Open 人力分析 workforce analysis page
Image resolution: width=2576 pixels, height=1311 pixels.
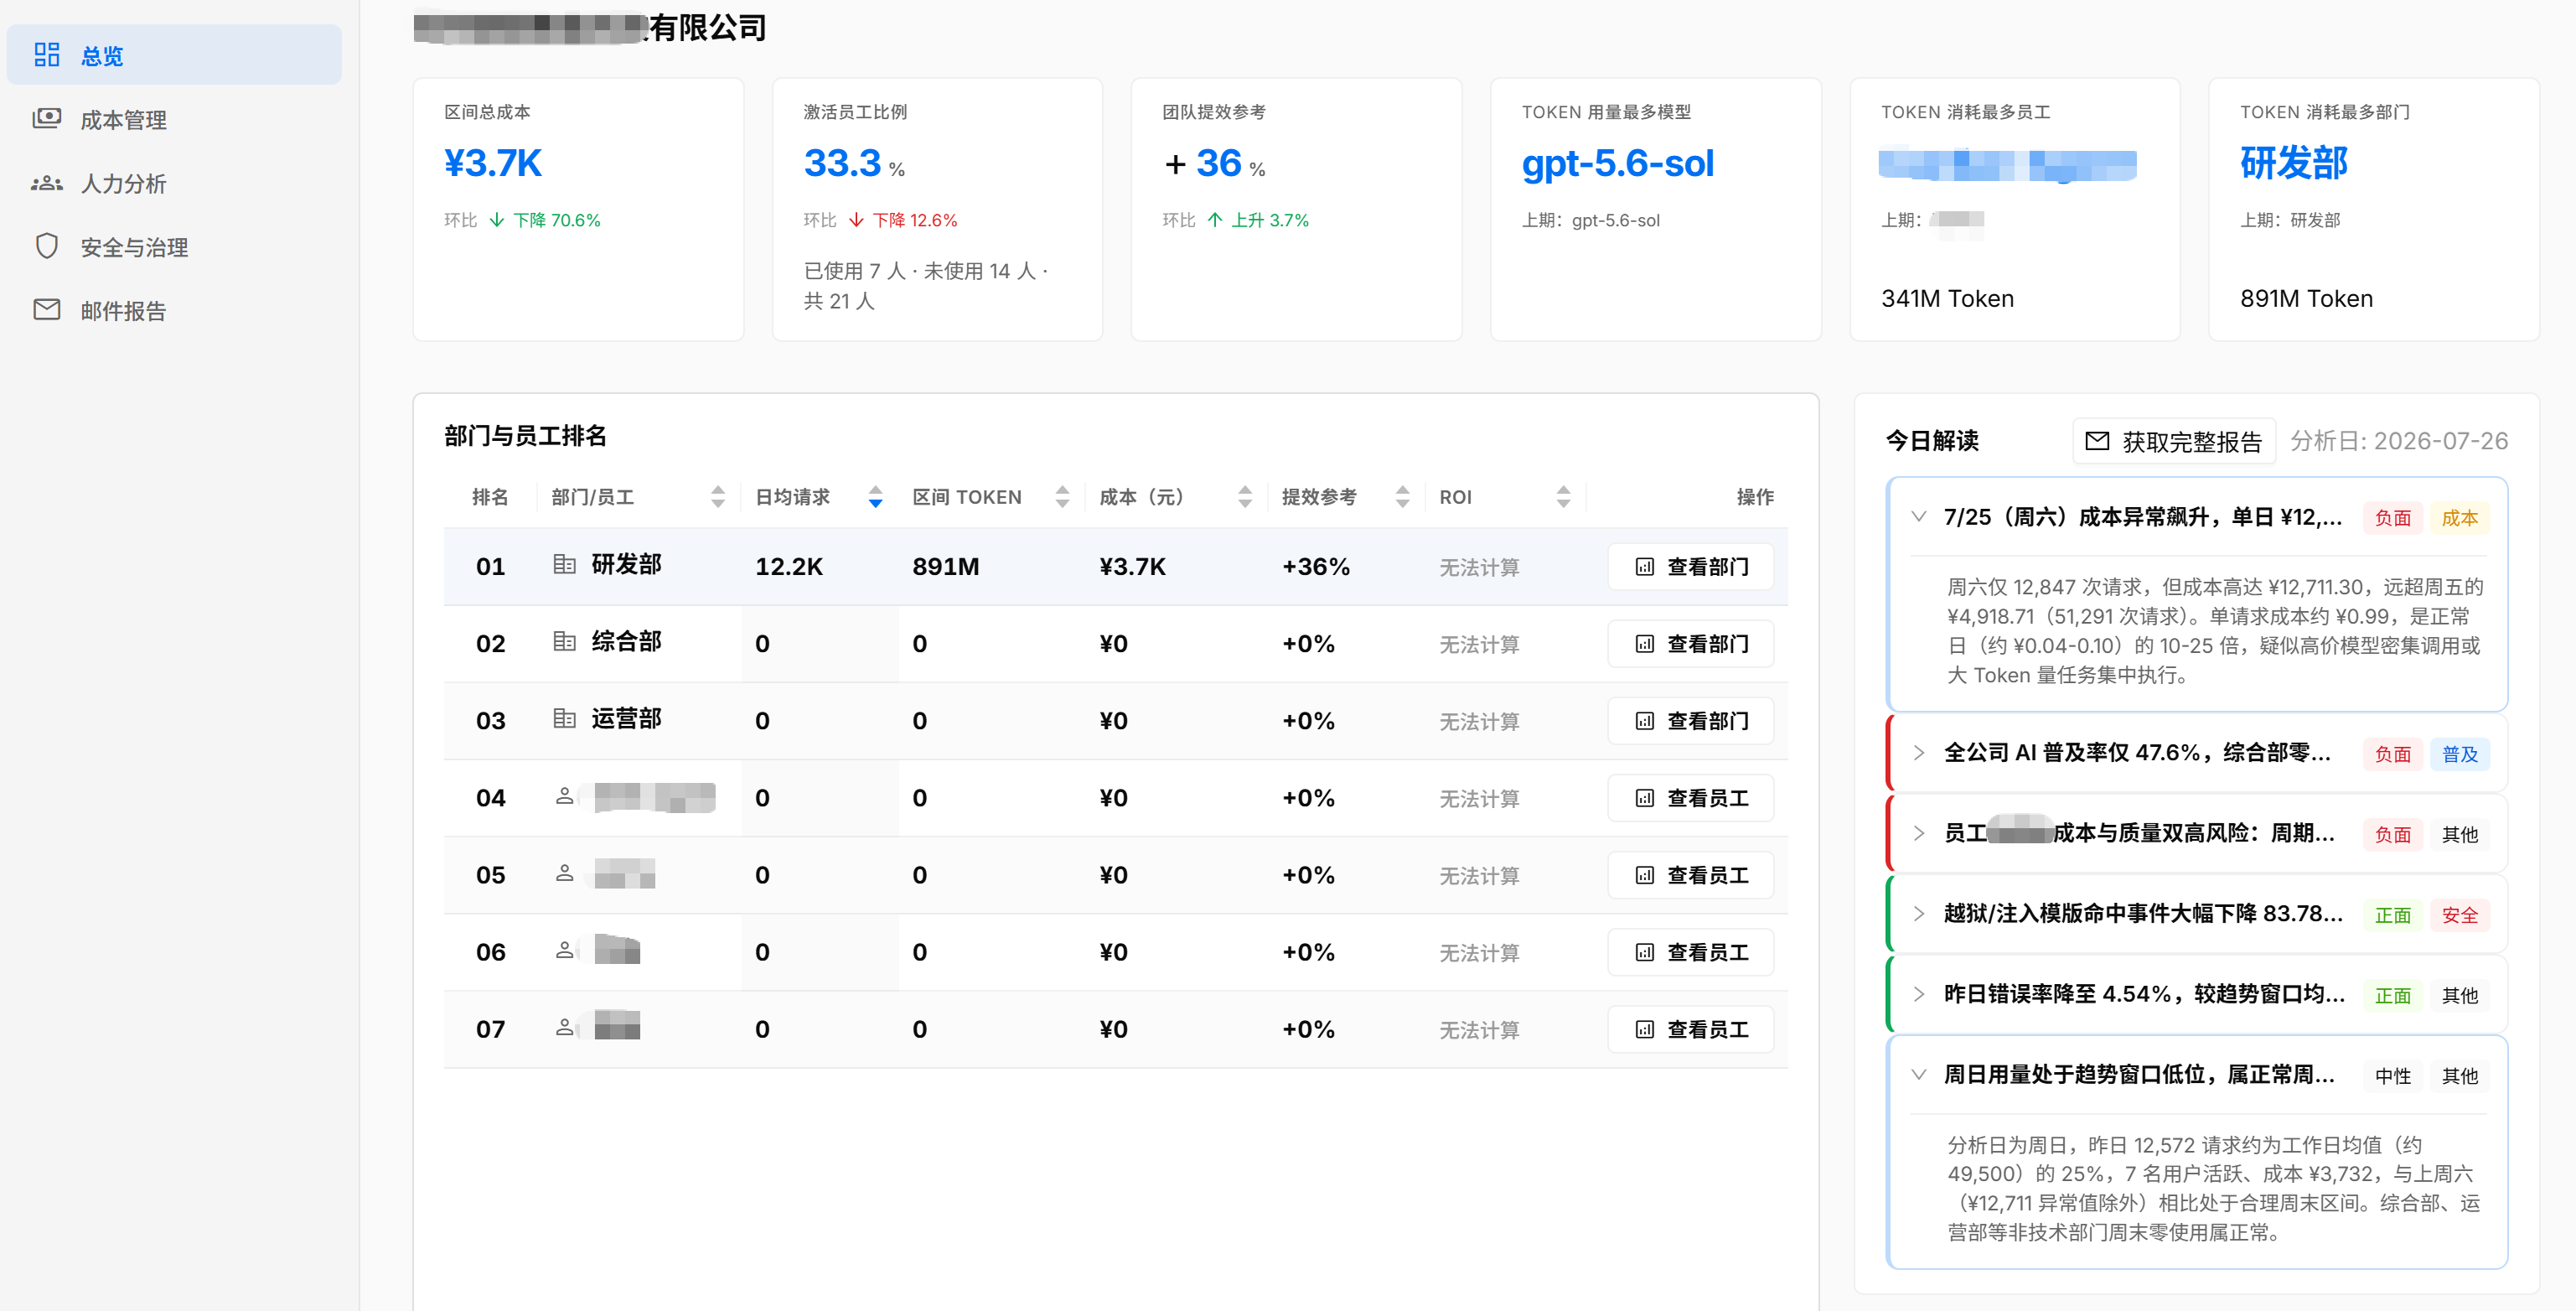[x=174, y=183]
